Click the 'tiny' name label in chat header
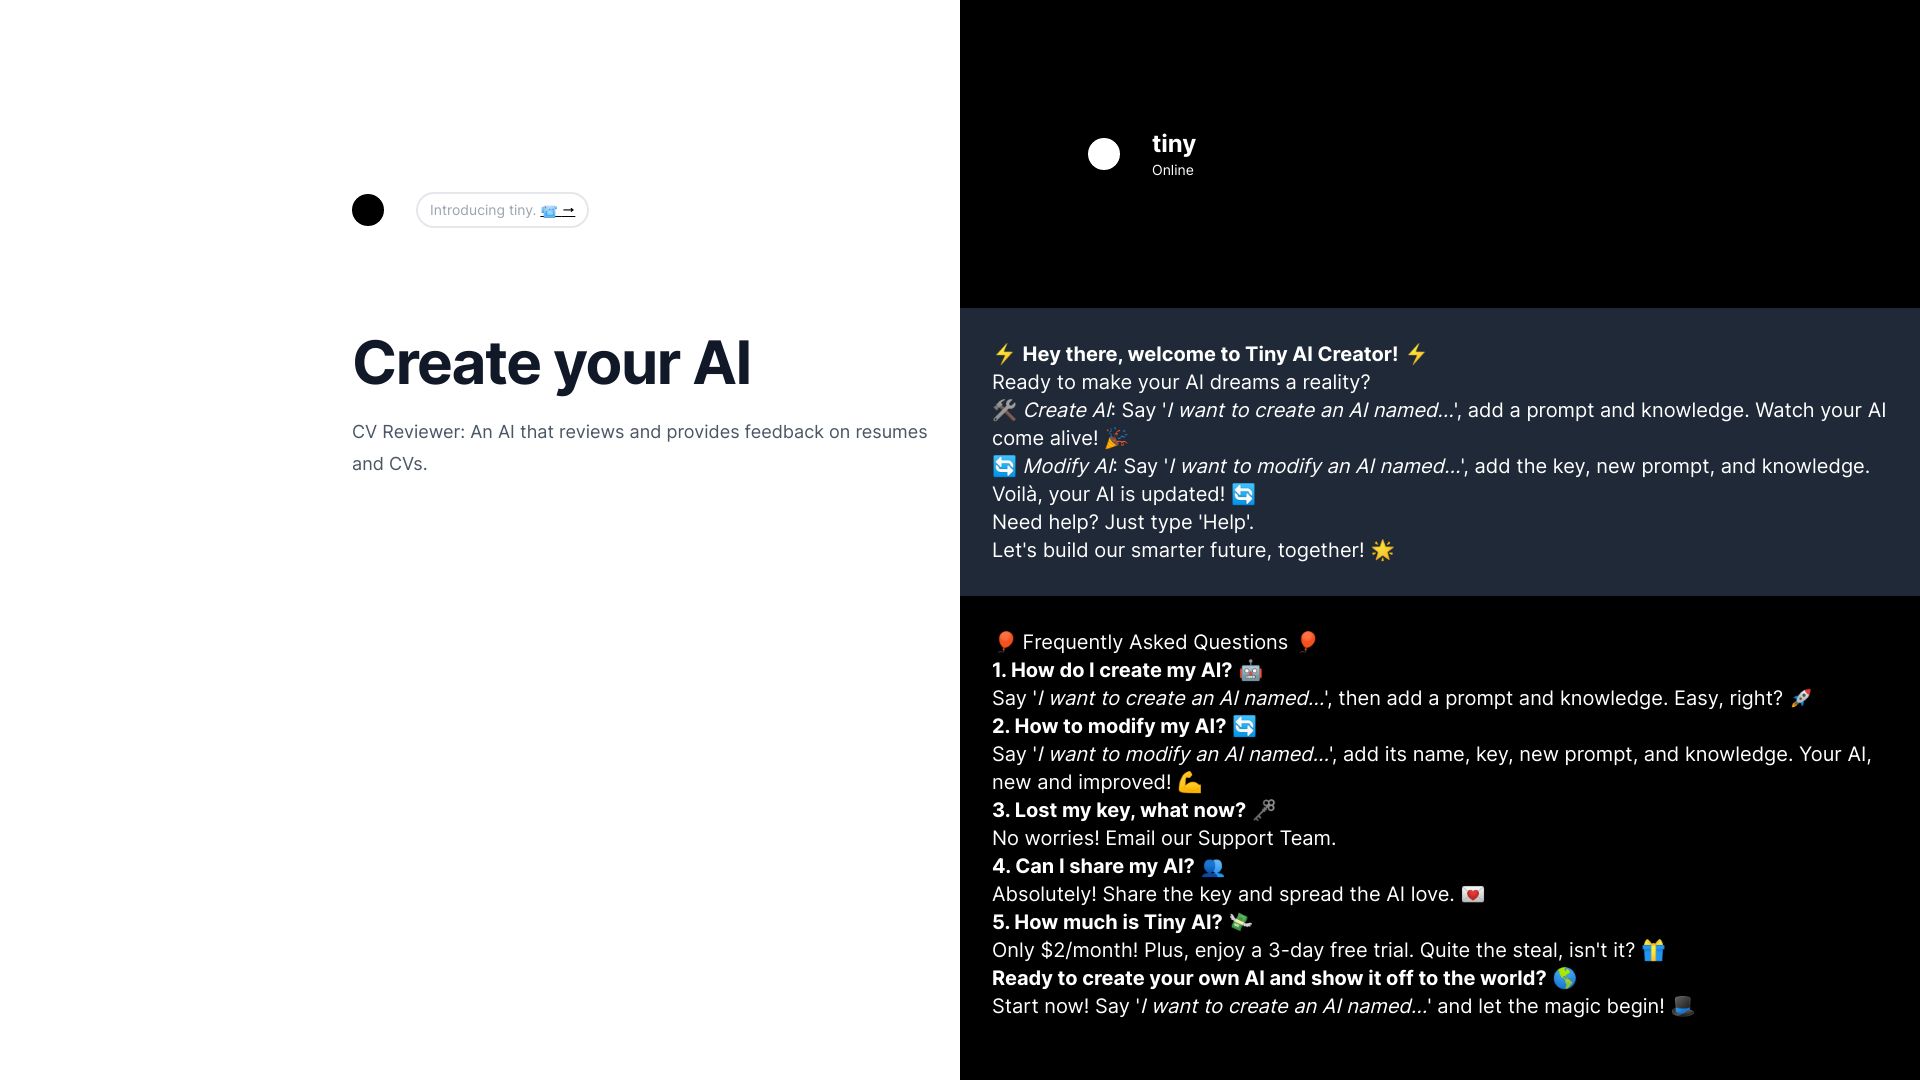The image size is (1920, 1080). 1174,142
